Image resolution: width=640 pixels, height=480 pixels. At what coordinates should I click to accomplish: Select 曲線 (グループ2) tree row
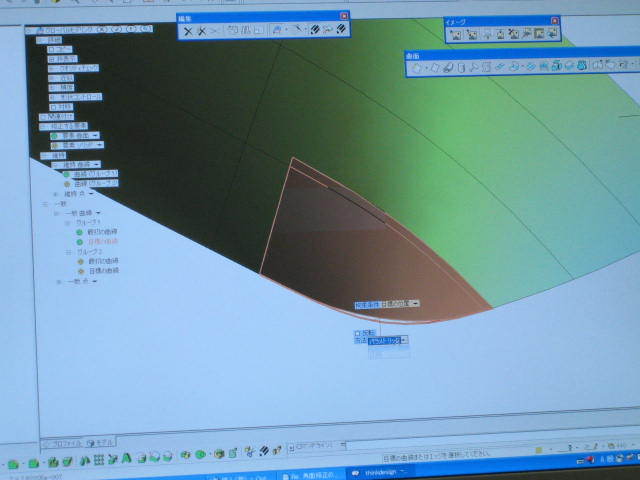pos(91,184)
